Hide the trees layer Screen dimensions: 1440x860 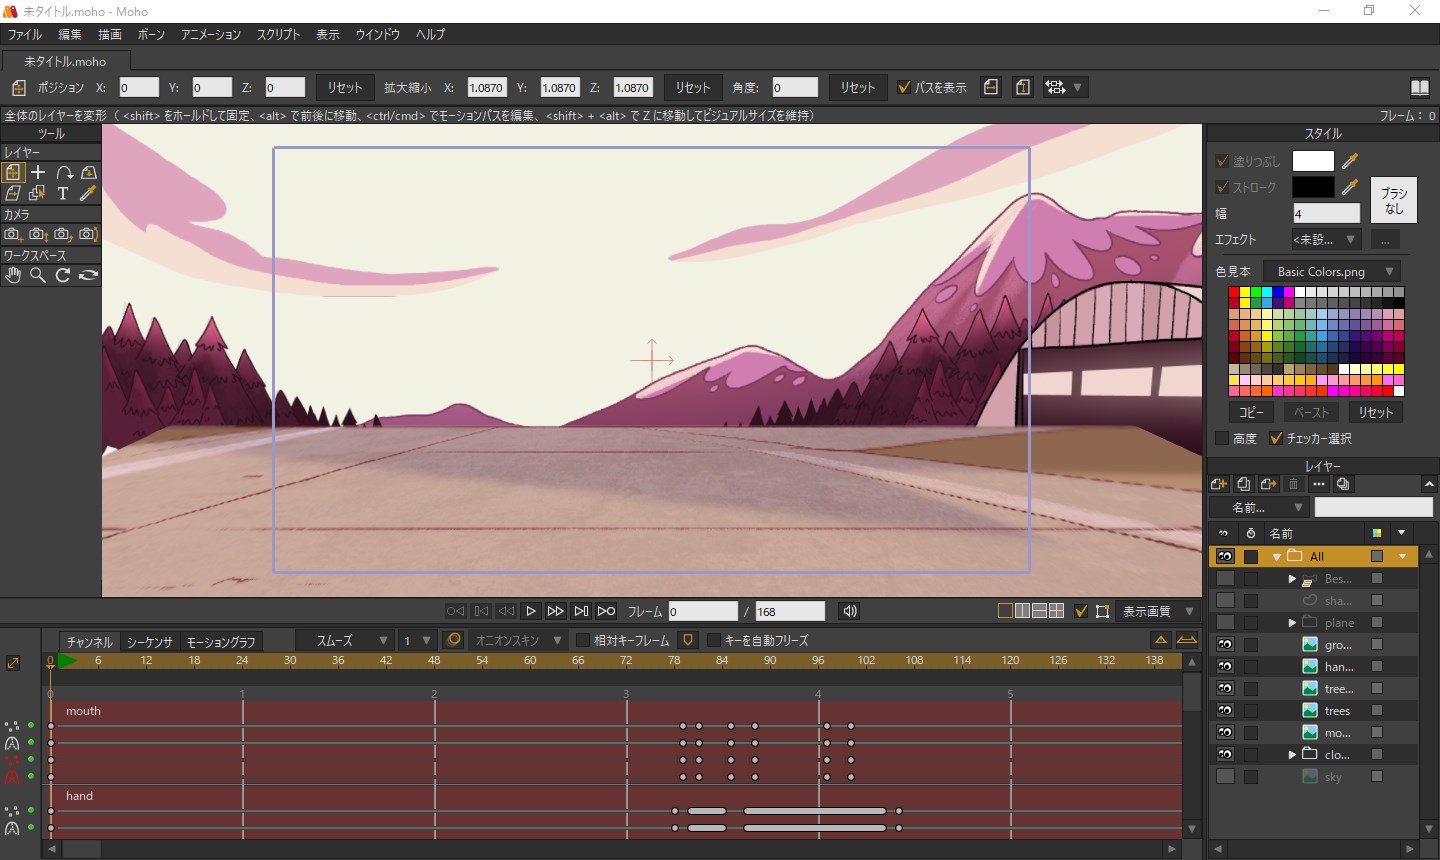[1225, 710]
